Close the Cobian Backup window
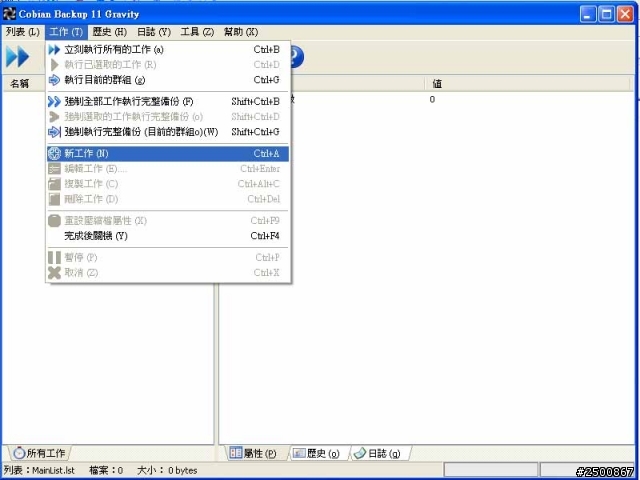This screenshot has height=480, width=640. pyautogui.click(x=625, y=14)
